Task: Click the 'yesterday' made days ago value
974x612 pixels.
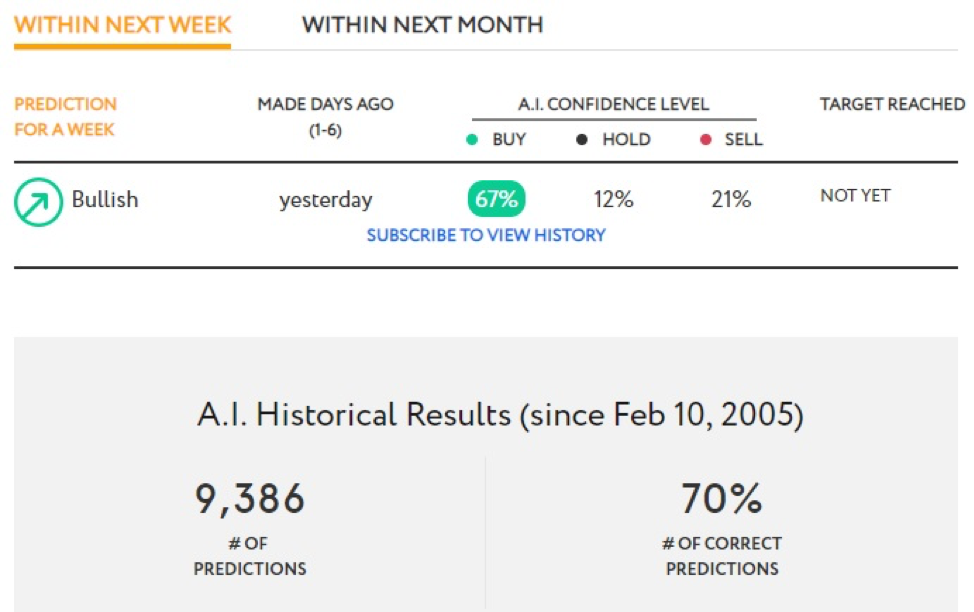Action: [325, 200]
